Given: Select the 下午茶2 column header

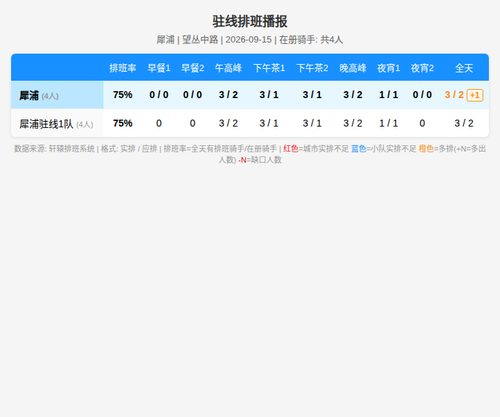Looking at the screenshot, I should (x=312, y=68).
